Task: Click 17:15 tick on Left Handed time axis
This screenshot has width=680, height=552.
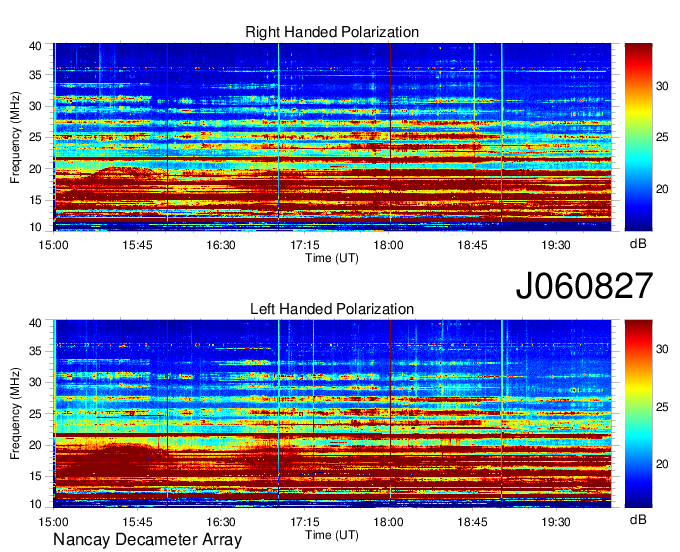Action: [x=304, y=522]
